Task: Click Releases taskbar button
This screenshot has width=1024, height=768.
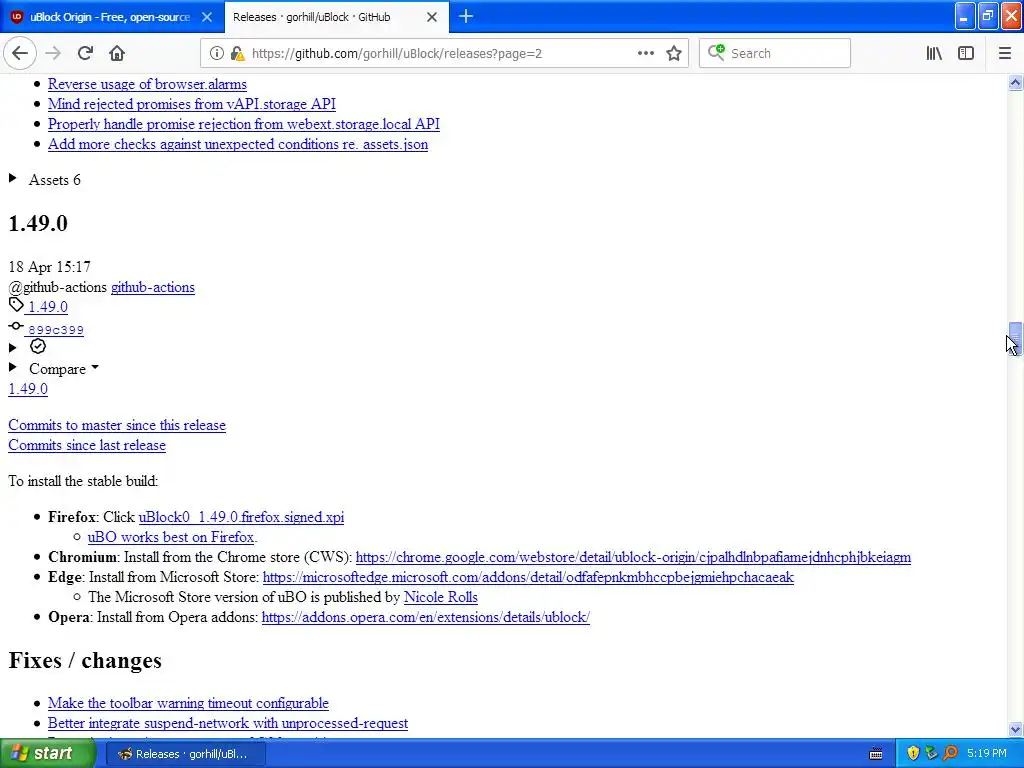Action: (184, 754)
